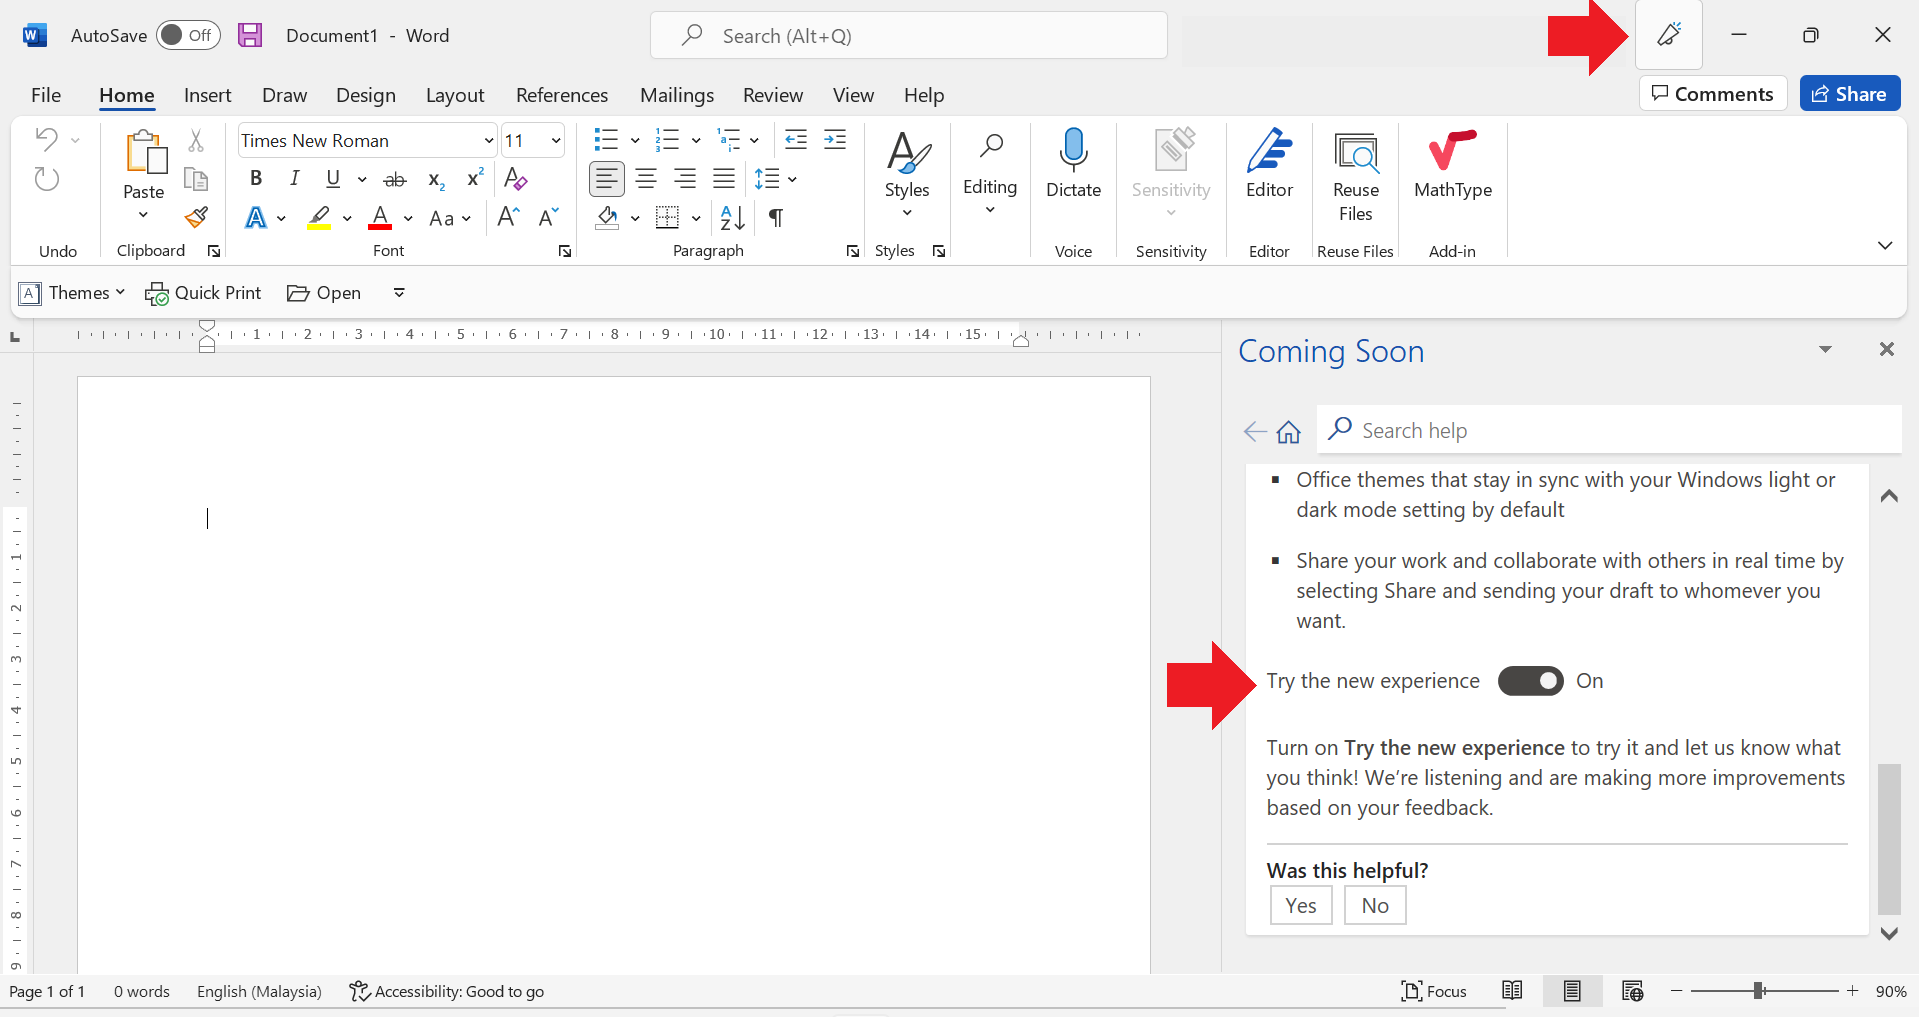Click the Coming Soon pen icon
The width and height of the screenshot is (1919, 1017).
(x=1668, y=35)
